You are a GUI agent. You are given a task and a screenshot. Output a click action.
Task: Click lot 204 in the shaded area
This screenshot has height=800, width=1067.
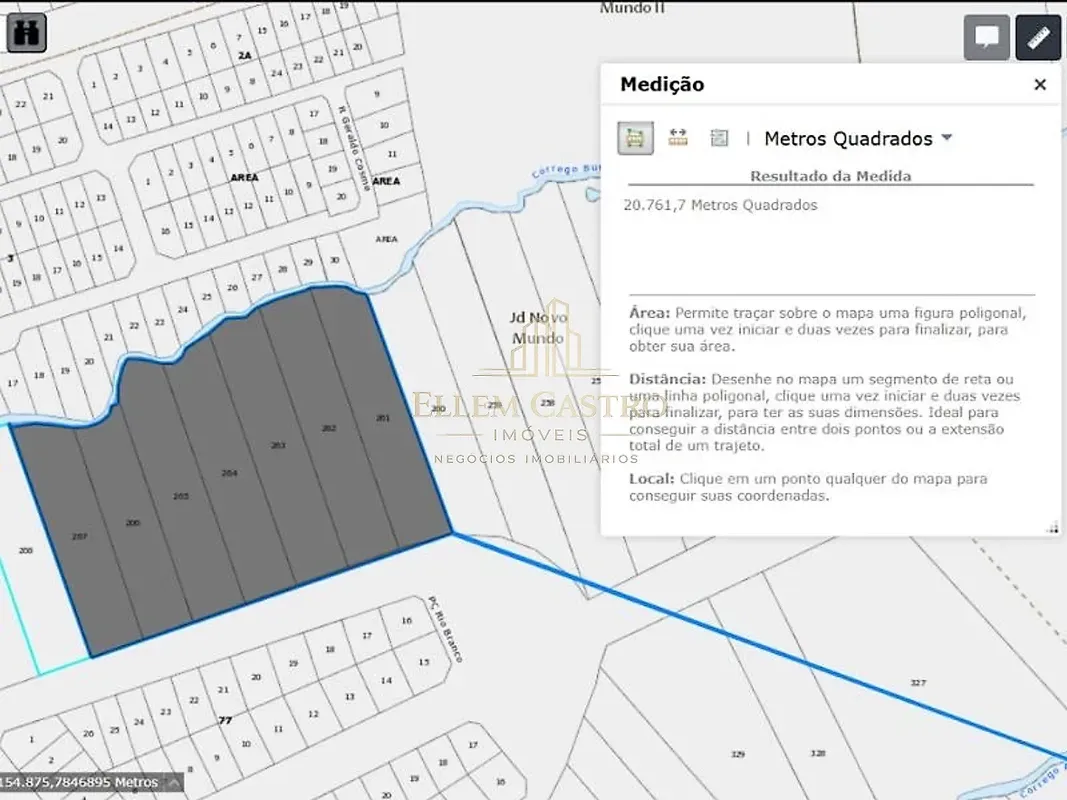tap(229, 473)
